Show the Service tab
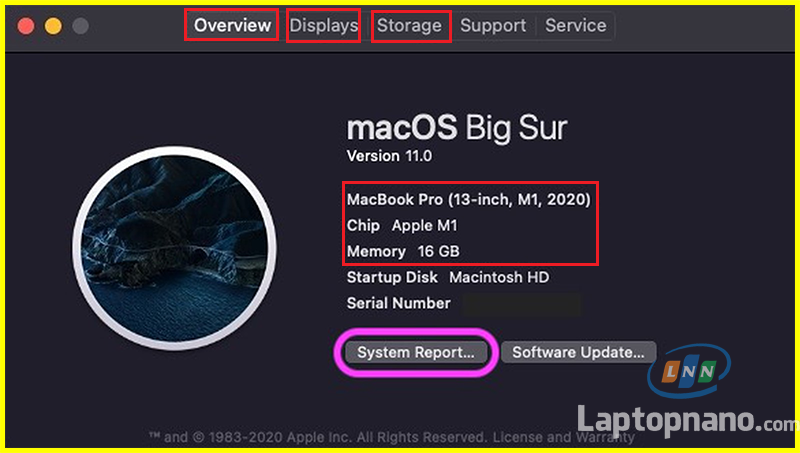The height and width of the screenshot is (453, 800). pyautogui.click(x=575, y=25)
